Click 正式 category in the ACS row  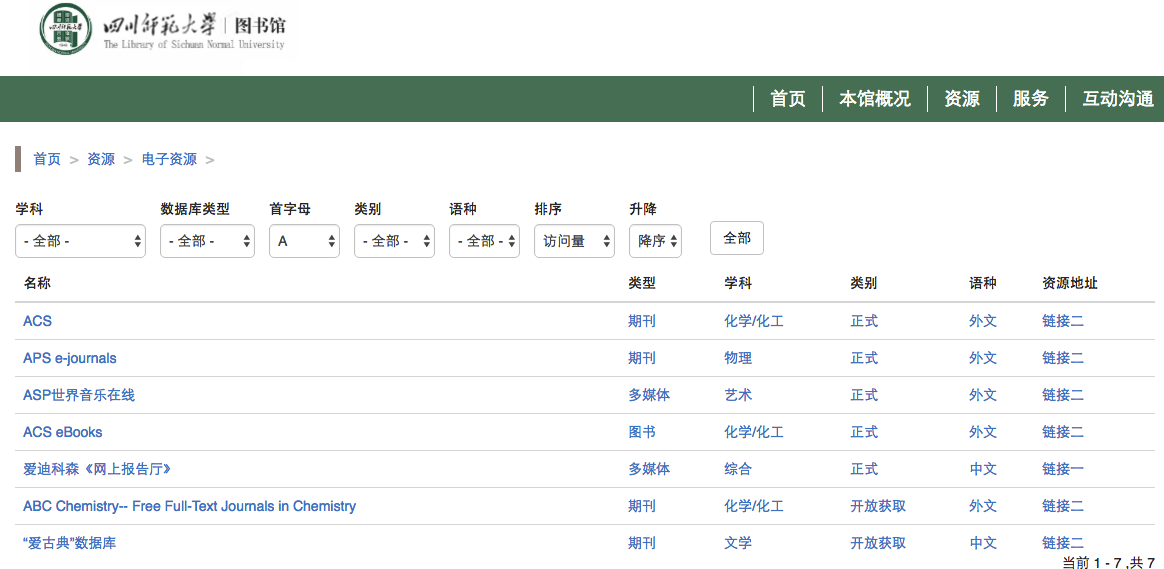click(864, 321)
